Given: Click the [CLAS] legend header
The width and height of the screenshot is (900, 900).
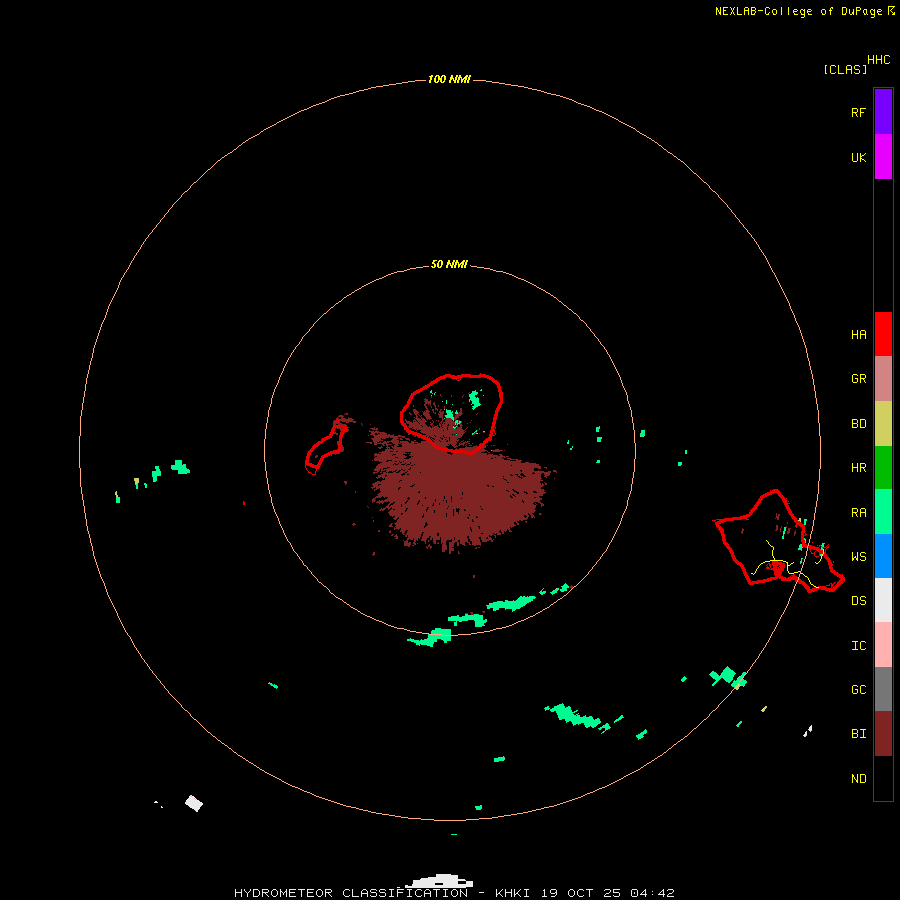Looking at the screenshot, I should tap(844, 69).
